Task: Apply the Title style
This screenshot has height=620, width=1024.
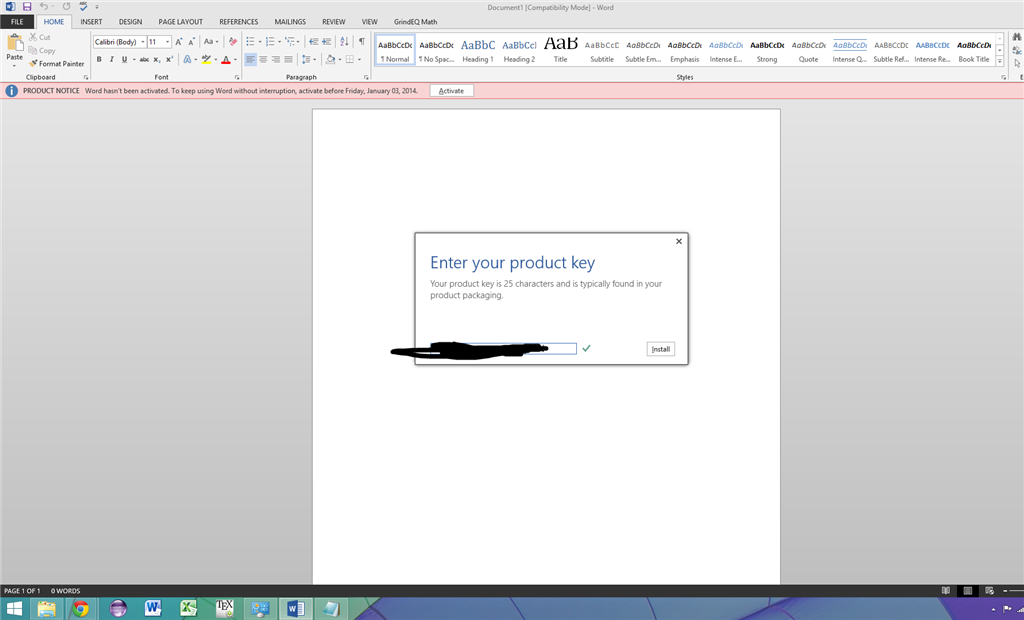Action: tap(560, 50)
